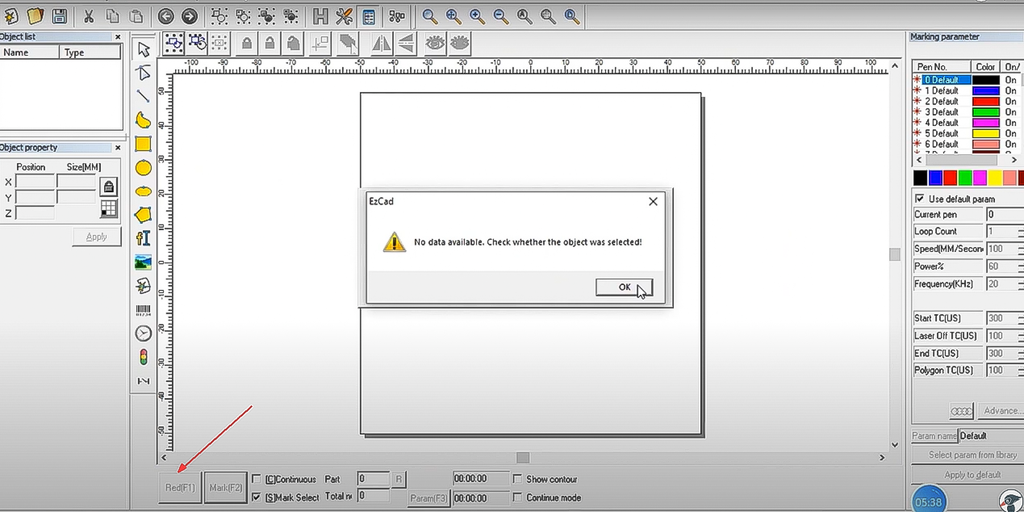
Task: Enable the Show contour checkbox
Action: pyautogui.click(x=518, y=479)
